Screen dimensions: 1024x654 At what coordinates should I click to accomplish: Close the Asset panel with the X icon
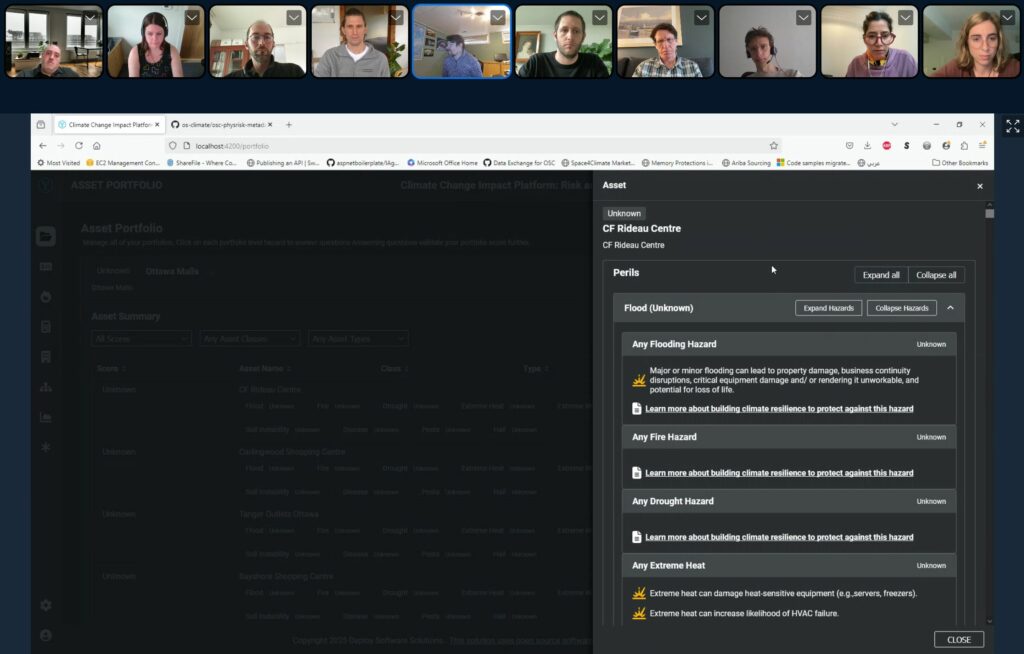tap(980, 186)
